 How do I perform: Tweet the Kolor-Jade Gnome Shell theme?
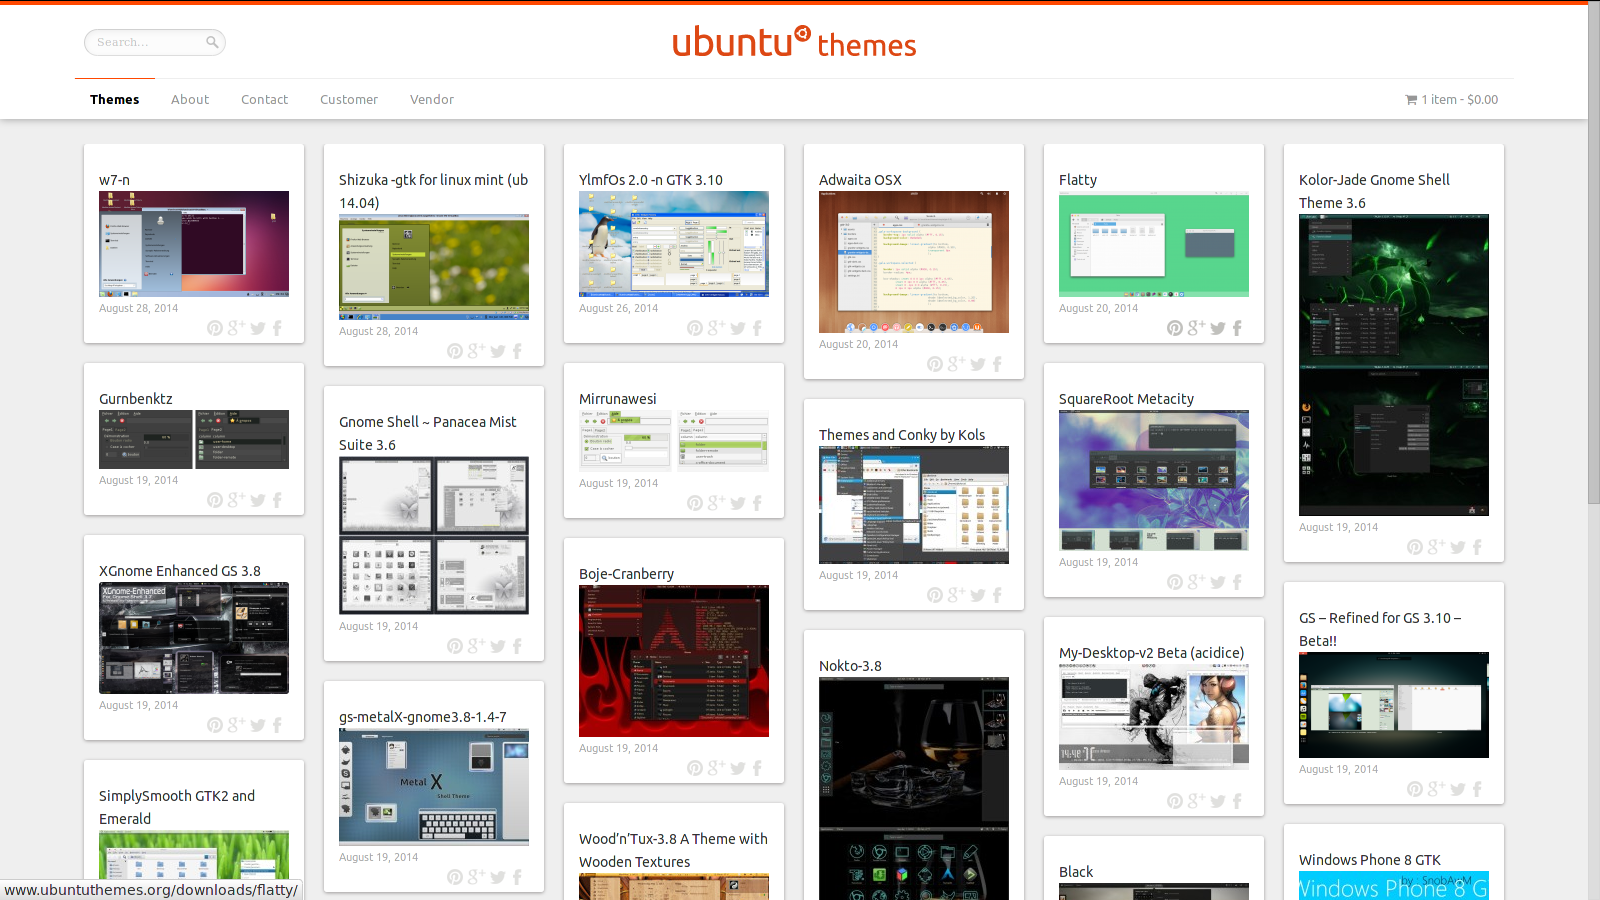(x=1458, y=547)
